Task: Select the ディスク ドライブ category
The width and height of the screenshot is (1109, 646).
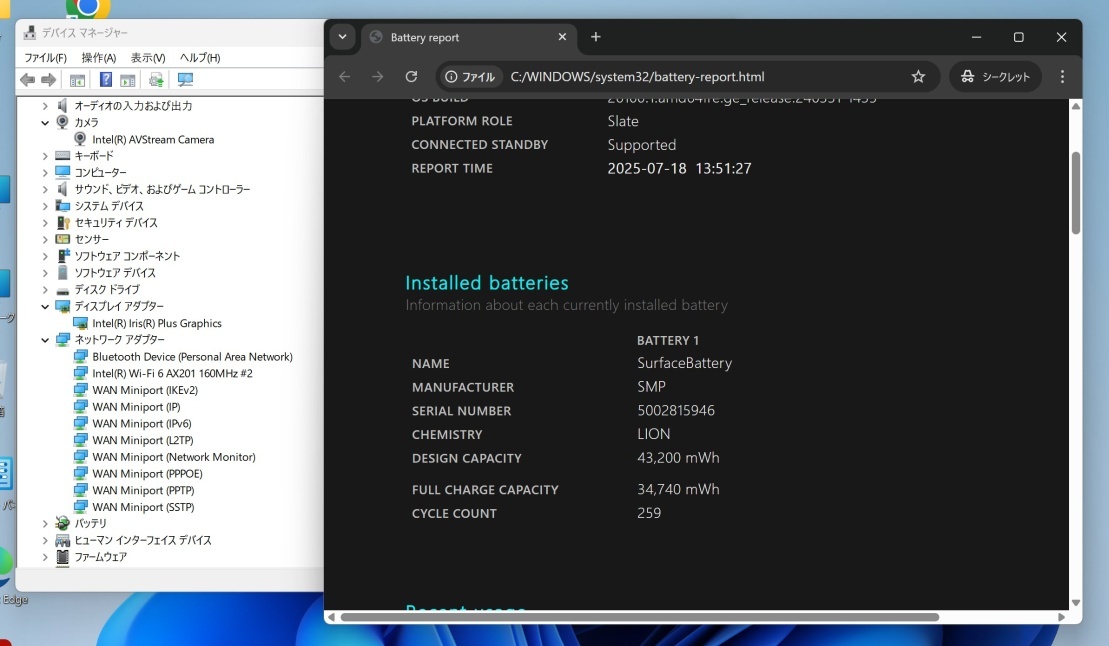Action: coord(107,289)
